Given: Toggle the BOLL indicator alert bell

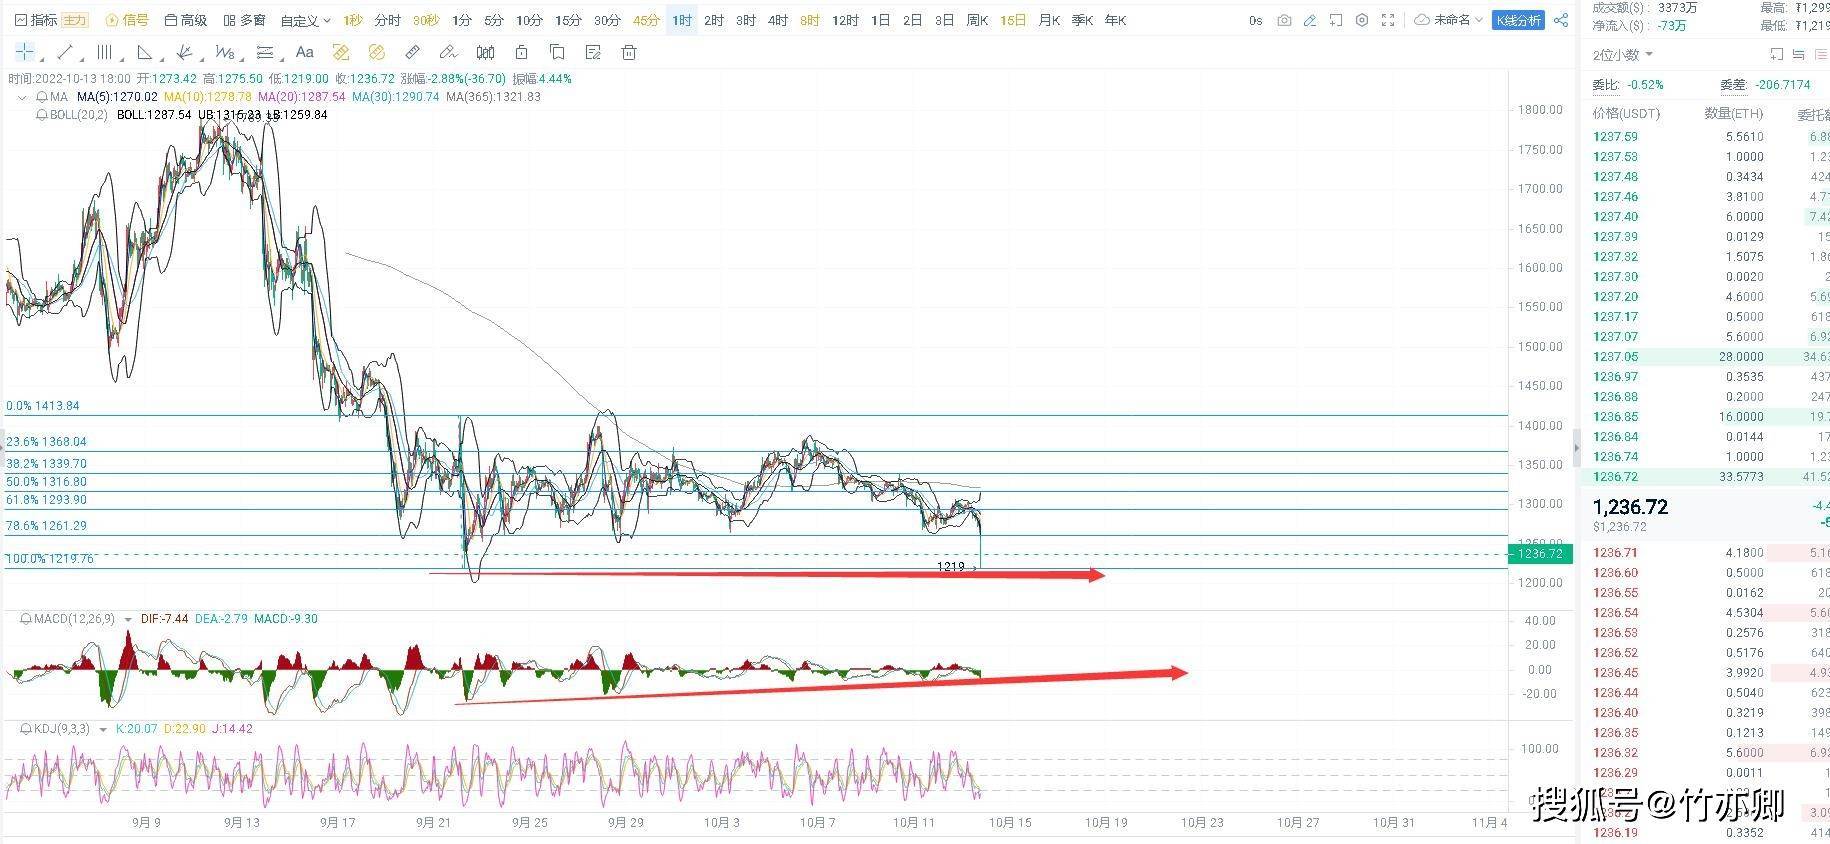Looking at the screenshot, I should (41, 115).
